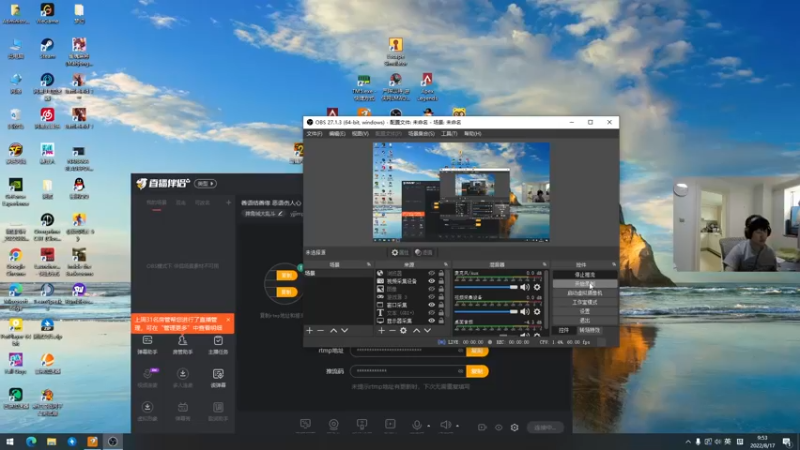Viewport: 800px width, 450px height.
Task: Open 设置 in the OBS Controls panel
Action: (x=585, y=311)
